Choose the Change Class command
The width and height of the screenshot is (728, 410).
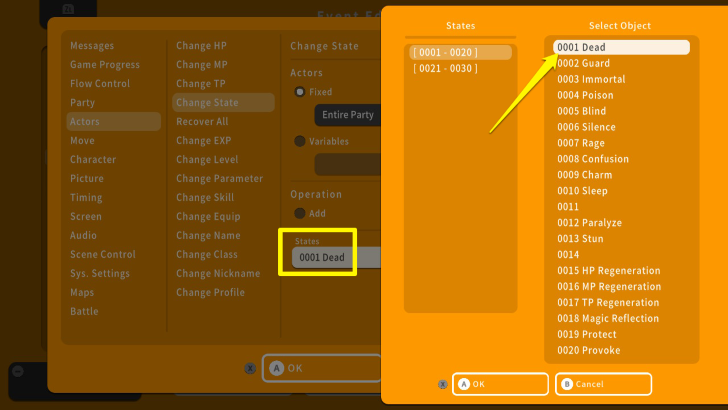[207, 254]
